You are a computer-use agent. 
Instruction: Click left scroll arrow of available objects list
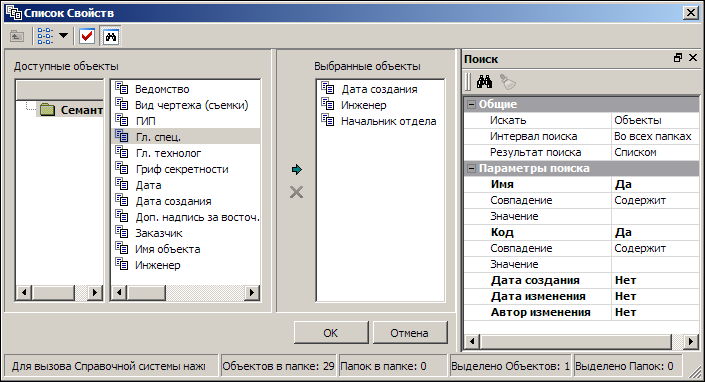pos(119,293)
